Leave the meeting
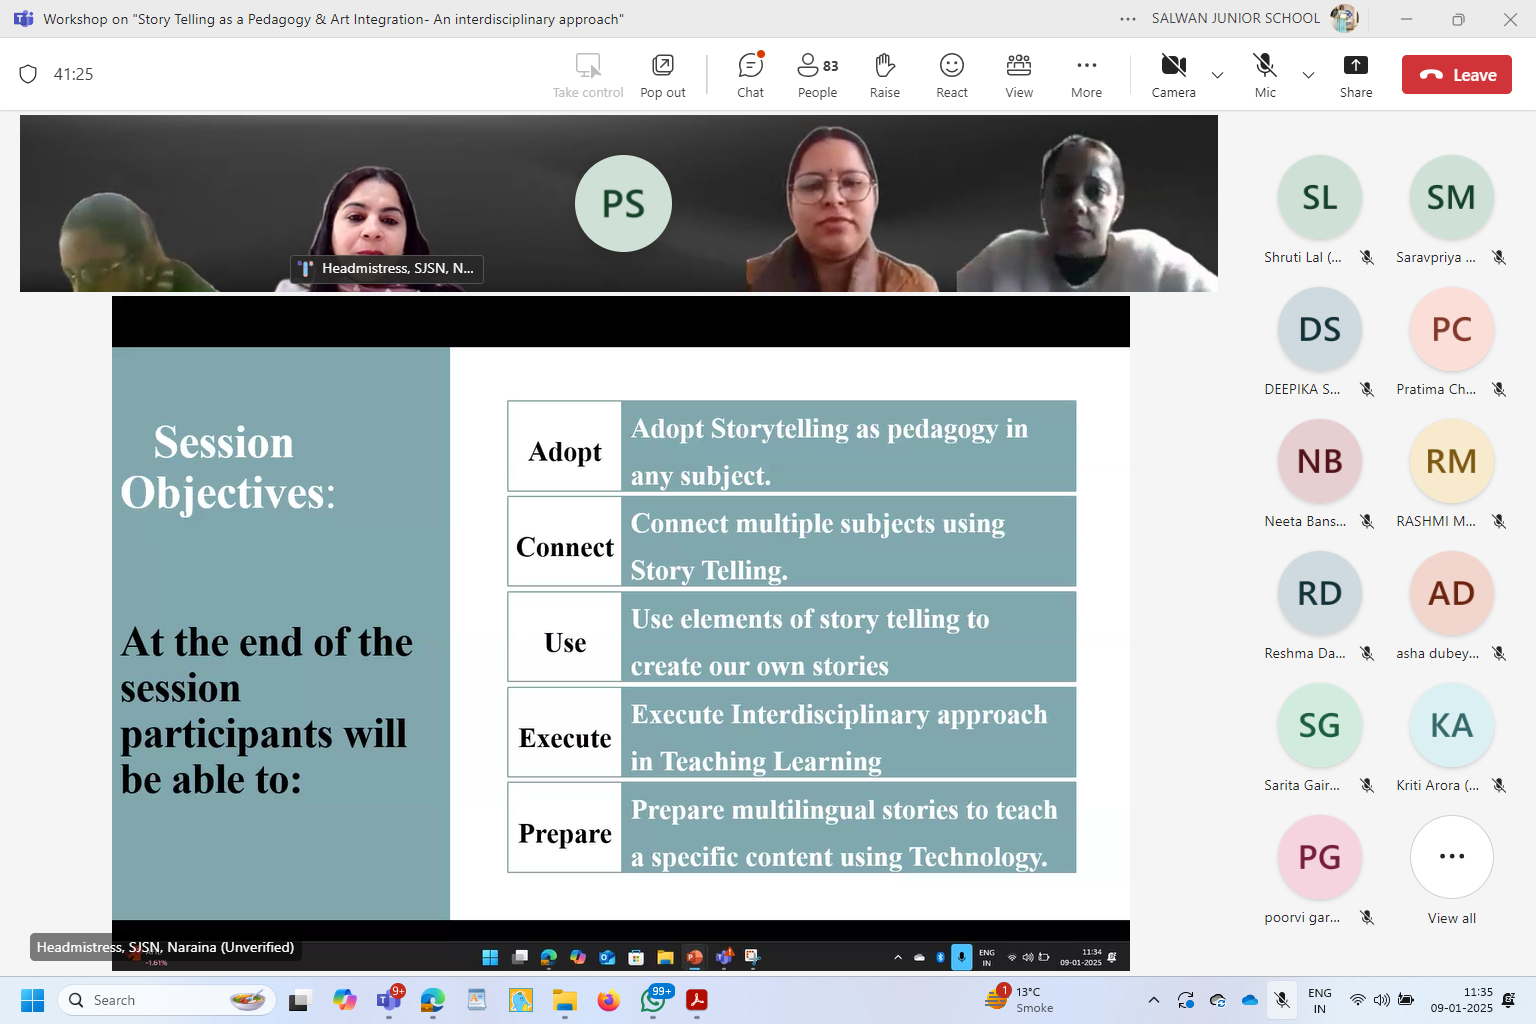This screenshot has height=1024, width=1536. (x=1456, y=75)
